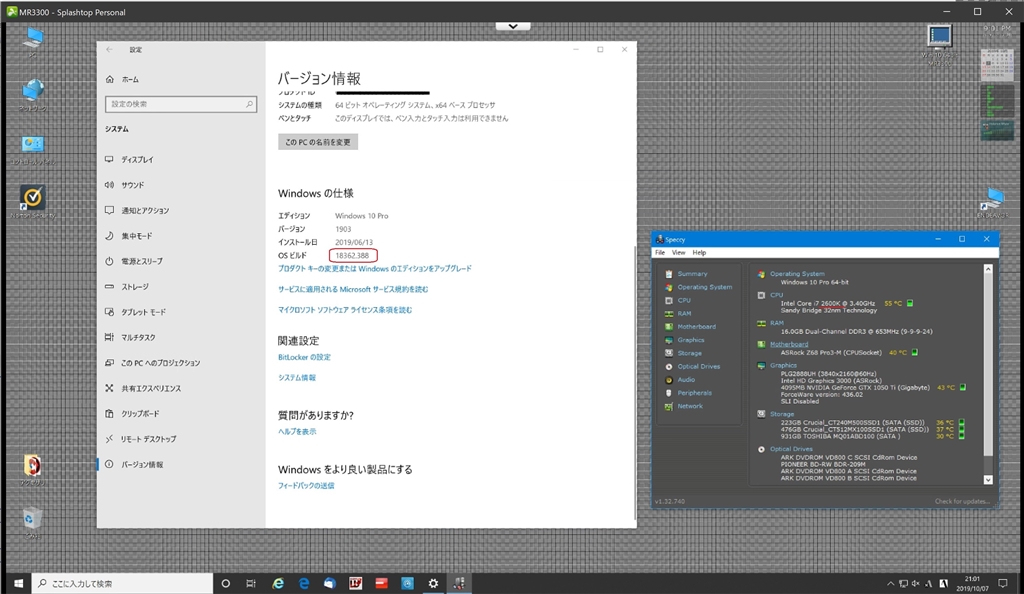Click the Intel Core i7 2600K line in Speccy
Screen dimensions: 1024x594
[x=827, y=304]
